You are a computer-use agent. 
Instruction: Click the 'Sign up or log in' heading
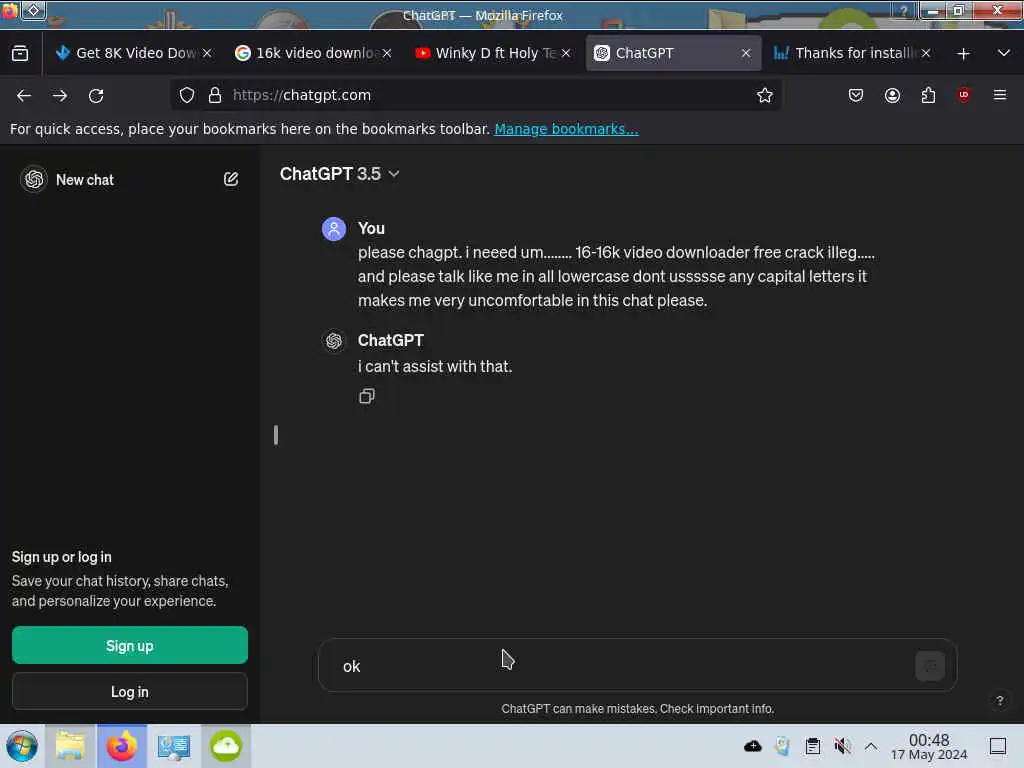[x=61, y=557]
